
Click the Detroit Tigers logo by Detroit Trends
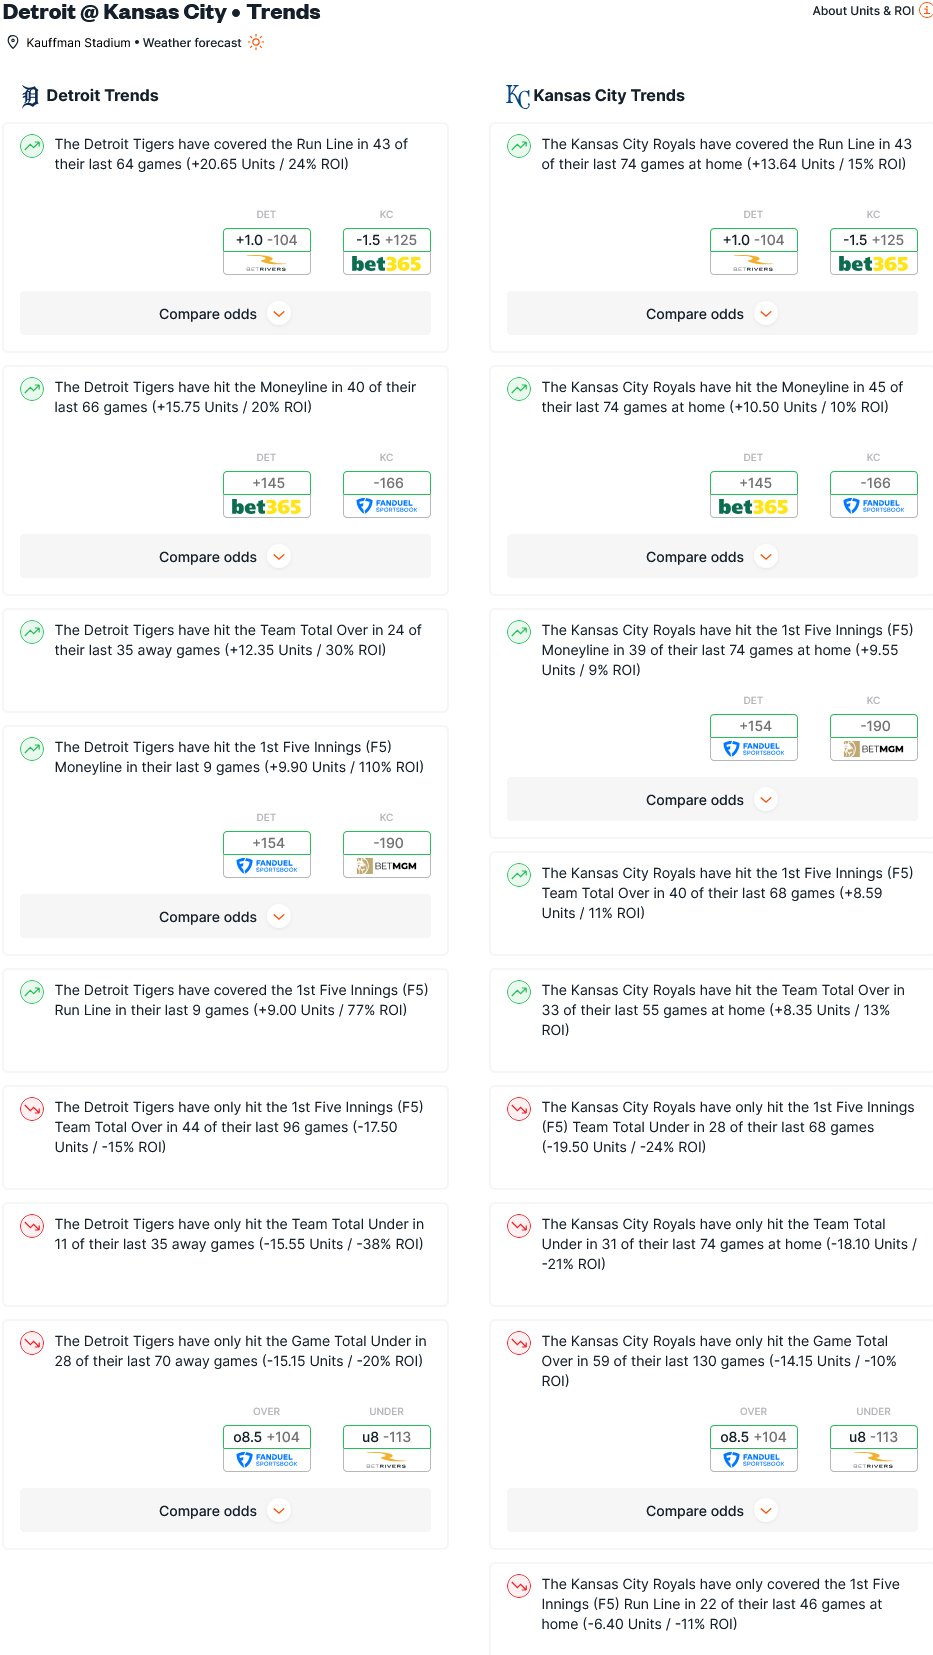pos(31,96)
